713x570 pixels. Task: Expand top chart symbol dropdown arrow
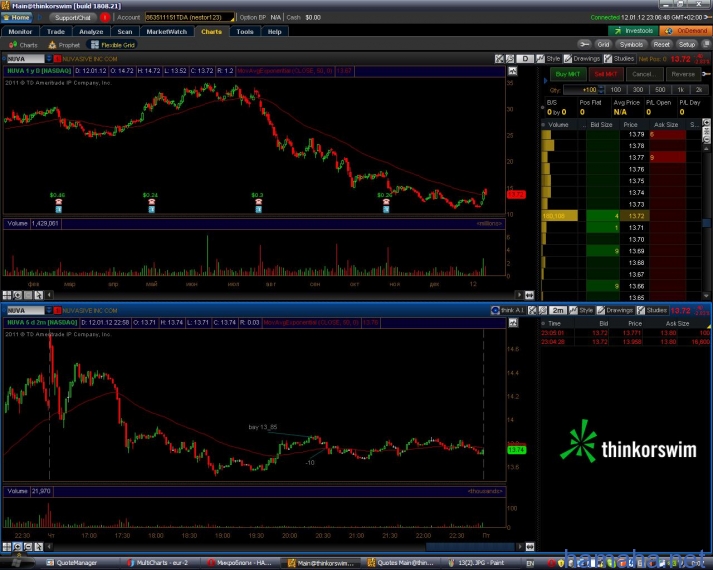pyautogui.click(x=49, y=59)
